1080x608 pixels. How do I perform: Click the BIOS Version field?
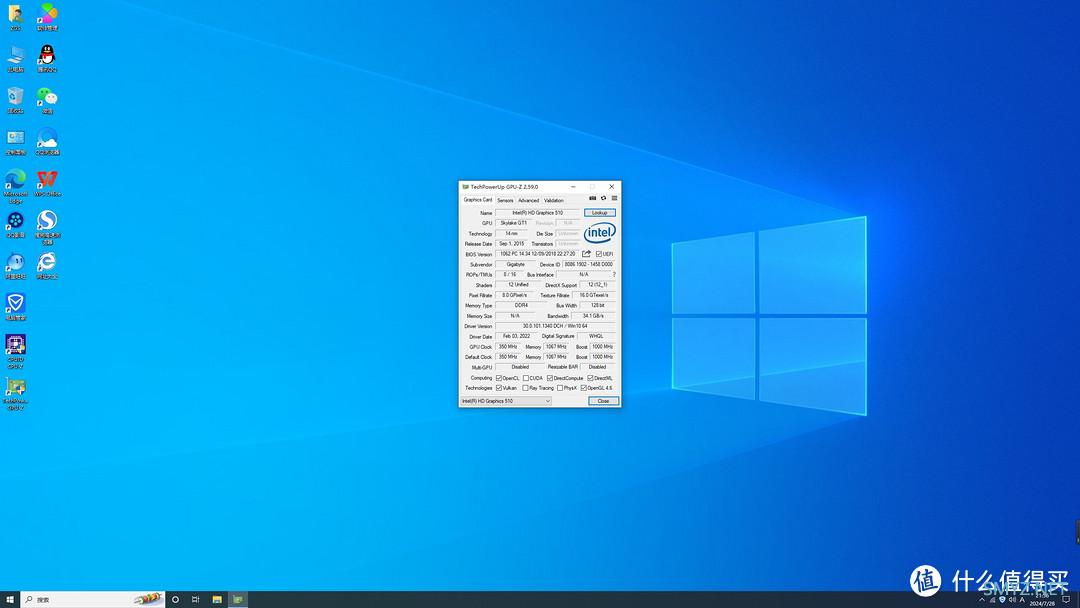tap(537, 254)
